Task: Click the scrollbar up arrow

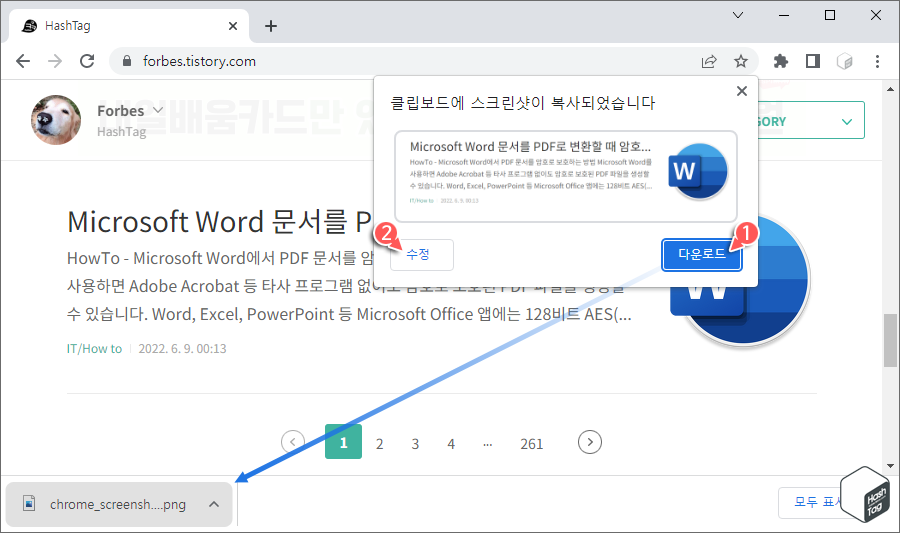Action: (890, 90)
